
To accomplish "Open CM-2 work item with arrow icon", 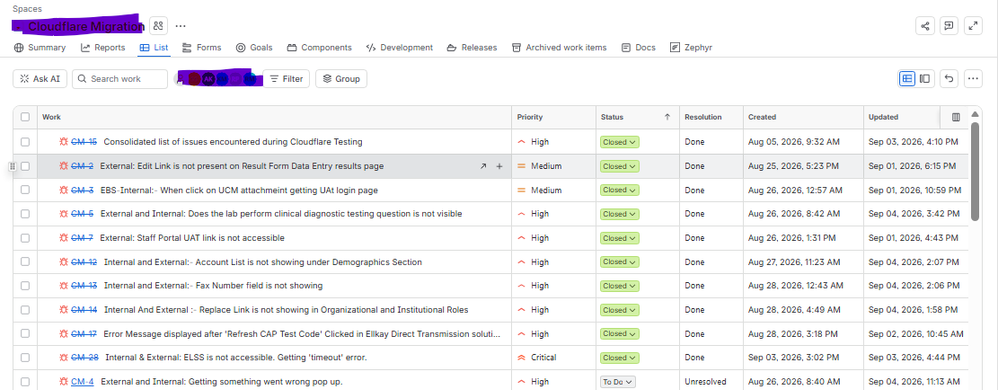I will click(x=482, y=166).
